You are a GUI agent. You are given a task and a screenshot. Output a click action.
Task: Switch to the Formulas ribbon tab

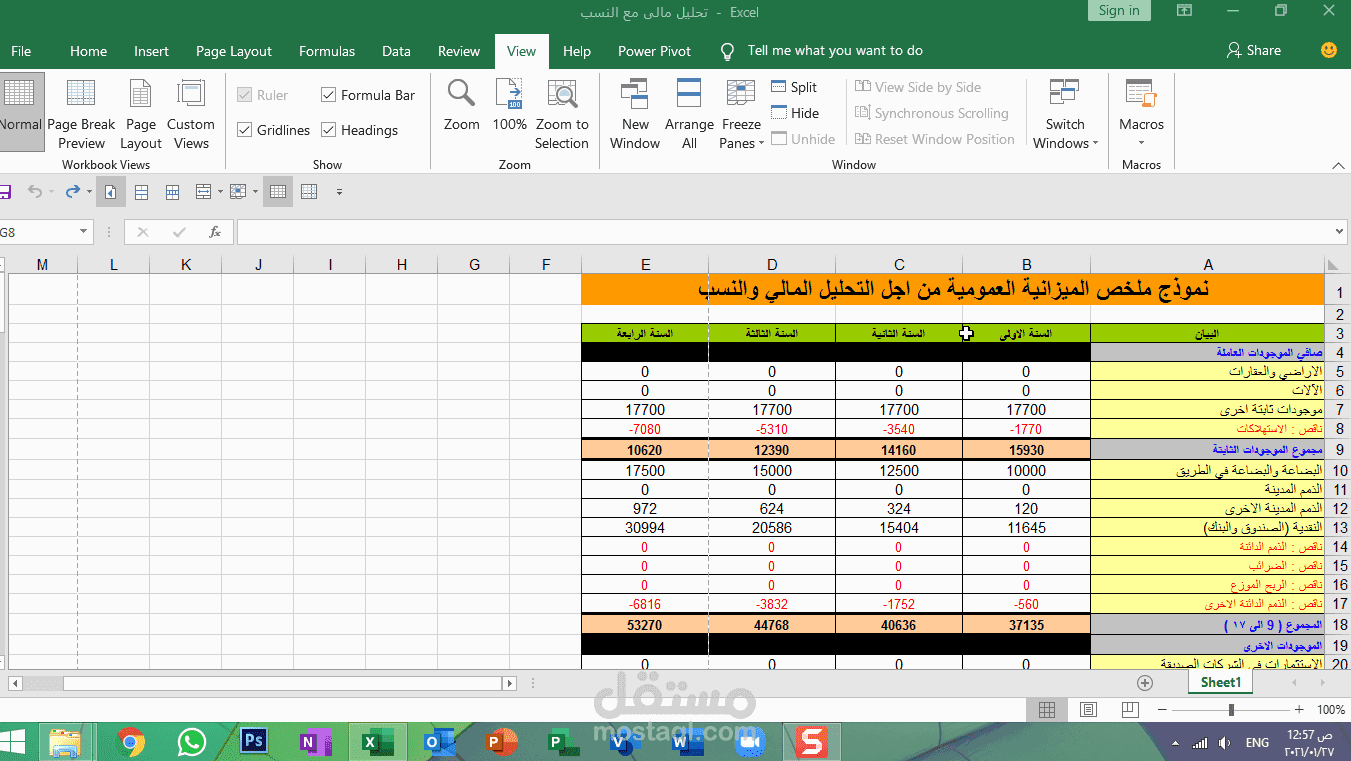click(326, 50)
